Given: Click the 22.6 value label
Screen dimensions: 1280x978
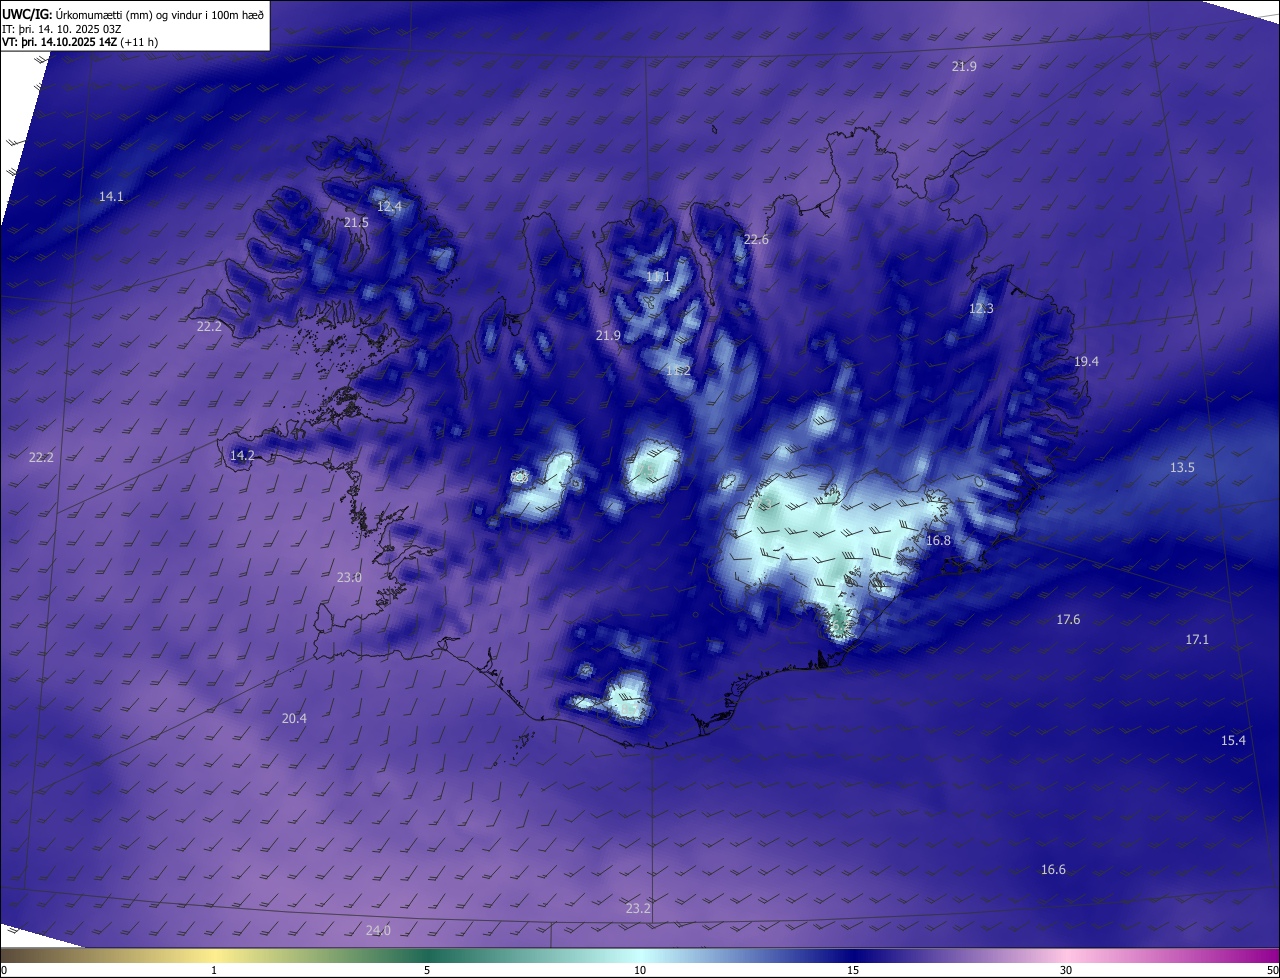Looking at the screenshot, I should point(756,240).
